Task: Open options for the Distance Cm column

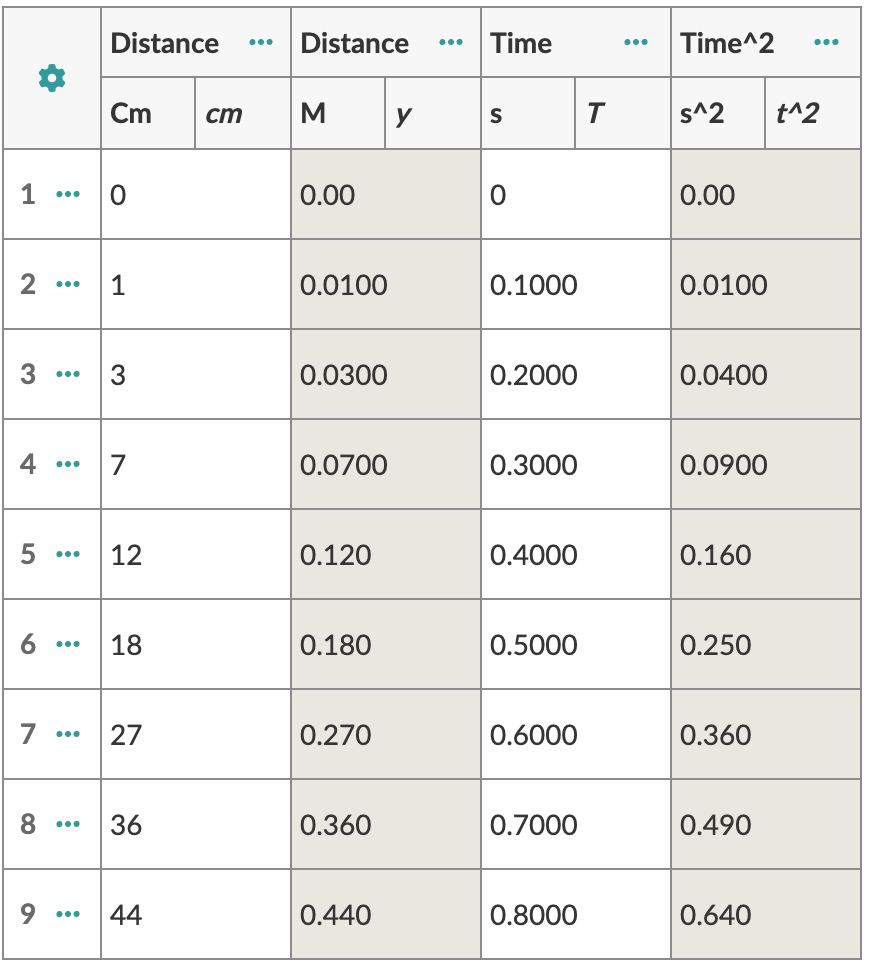Action: coord(261,43)
